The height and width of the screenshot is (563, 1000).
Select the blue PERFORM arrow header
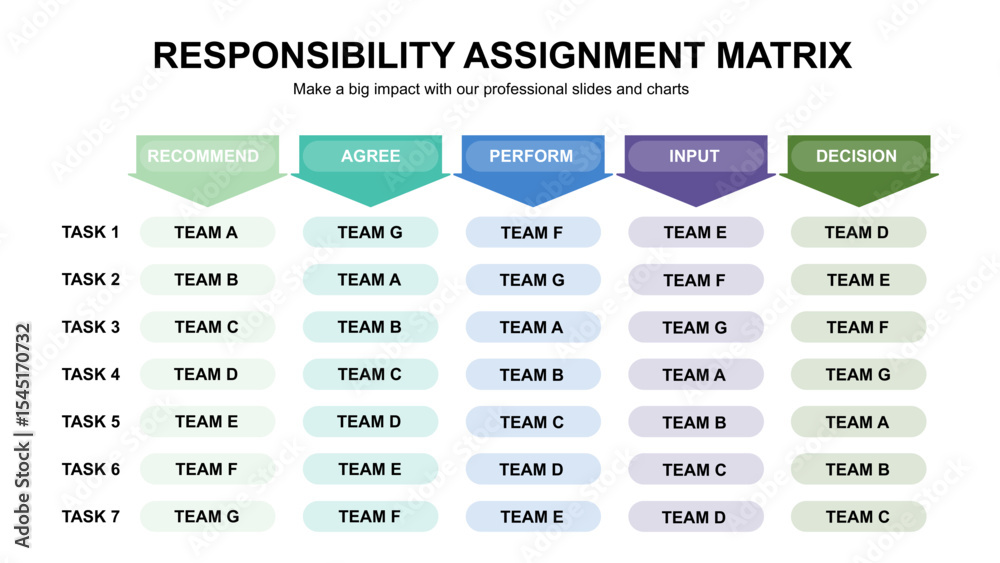(533, 170)
